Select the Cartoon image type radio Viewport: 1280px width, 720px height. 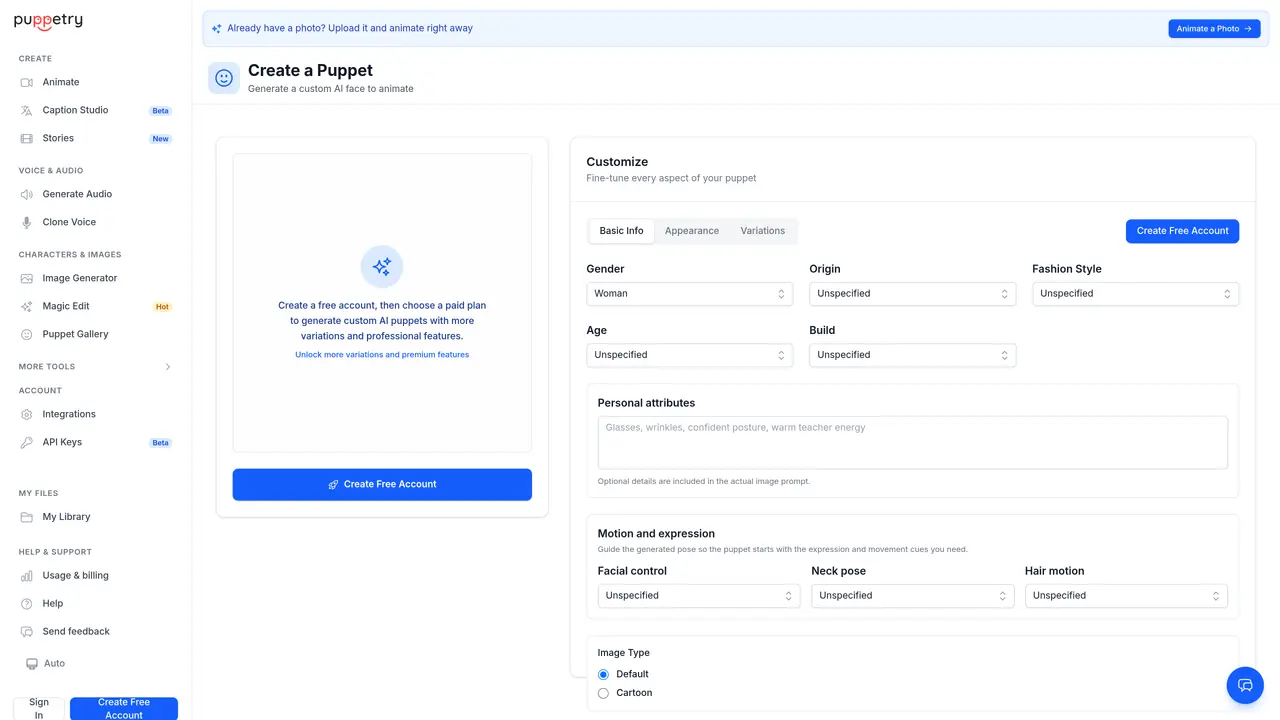[x=603, y=693]
